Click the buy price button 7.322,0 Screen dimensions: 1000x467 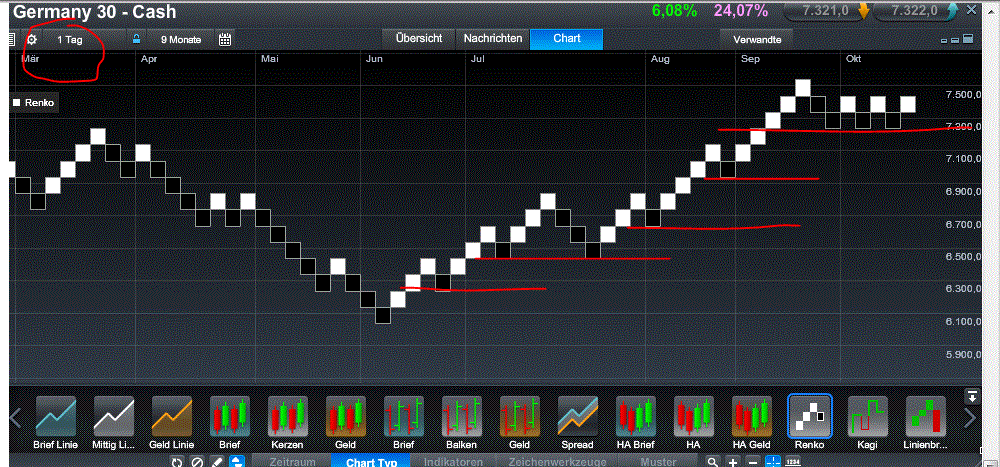(x=918, y=11)
